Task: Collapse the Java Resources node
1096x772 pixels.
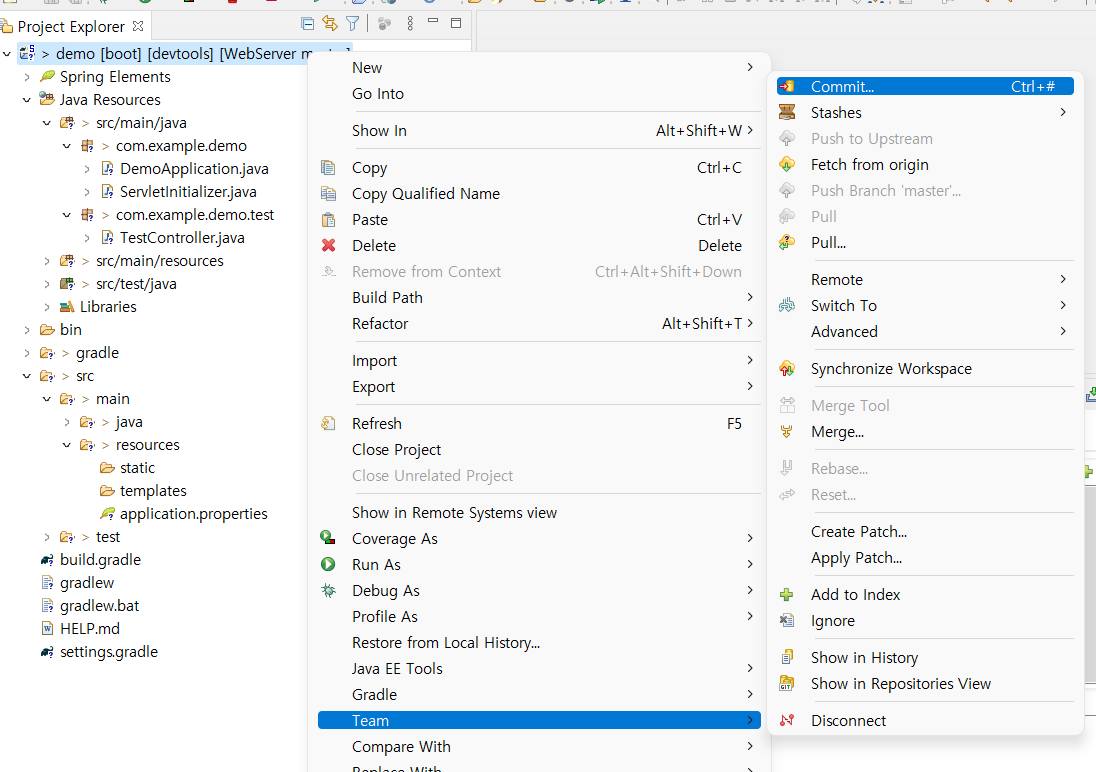Action: pos(27,100)
